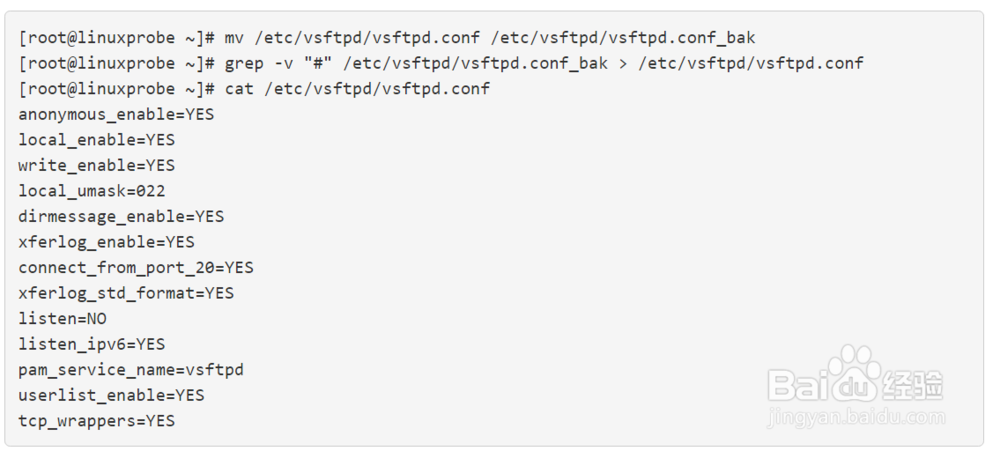Click the xferlog_std_format=YES line
Image resolution: width=1000 pixels, height=451 pixels.
pos(126,293)
